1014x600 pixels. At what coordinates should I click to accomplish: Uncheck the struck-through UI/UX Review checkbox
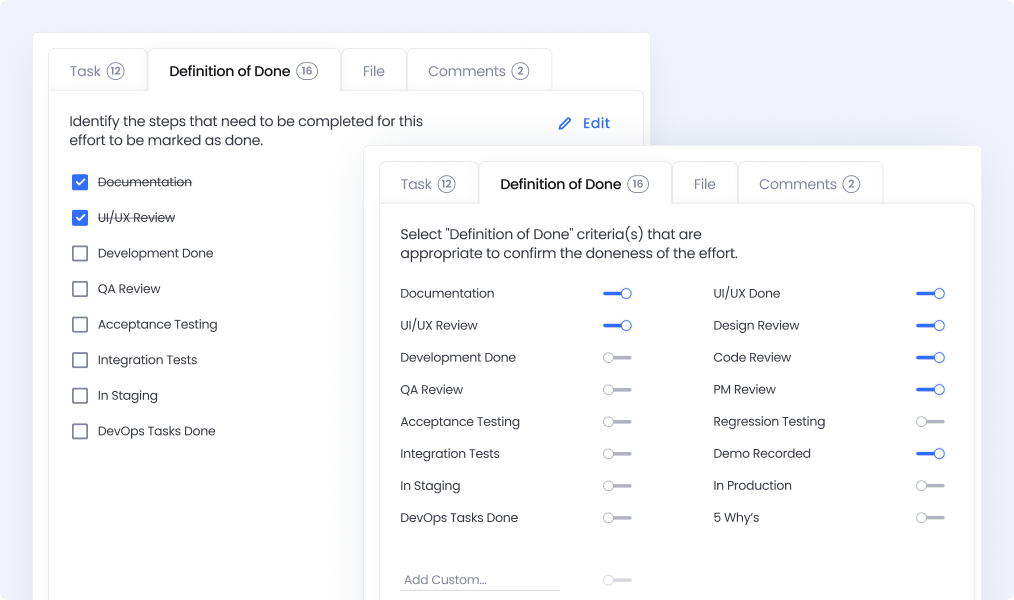[80, 218]
